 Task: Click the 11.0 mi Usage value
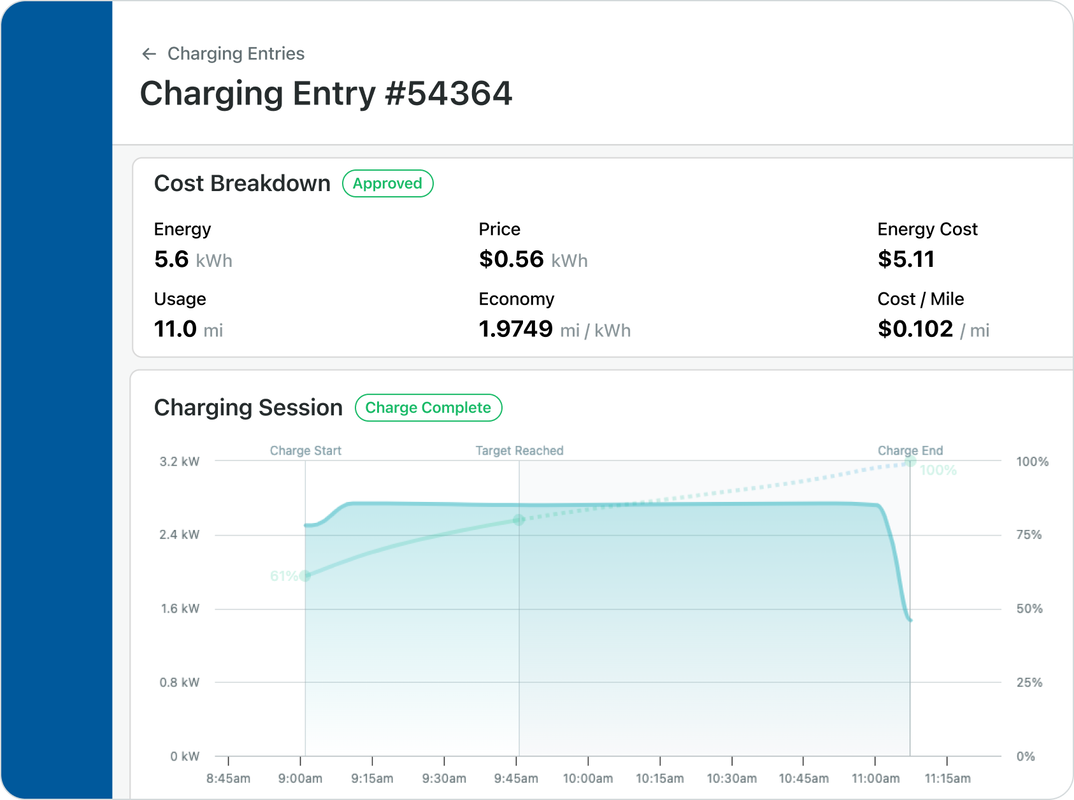[188, 329]
